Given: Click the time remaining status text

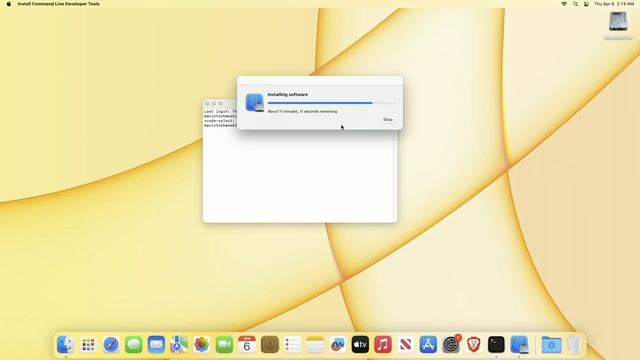Looking at the screenshot, I should (x=302, y=111).
